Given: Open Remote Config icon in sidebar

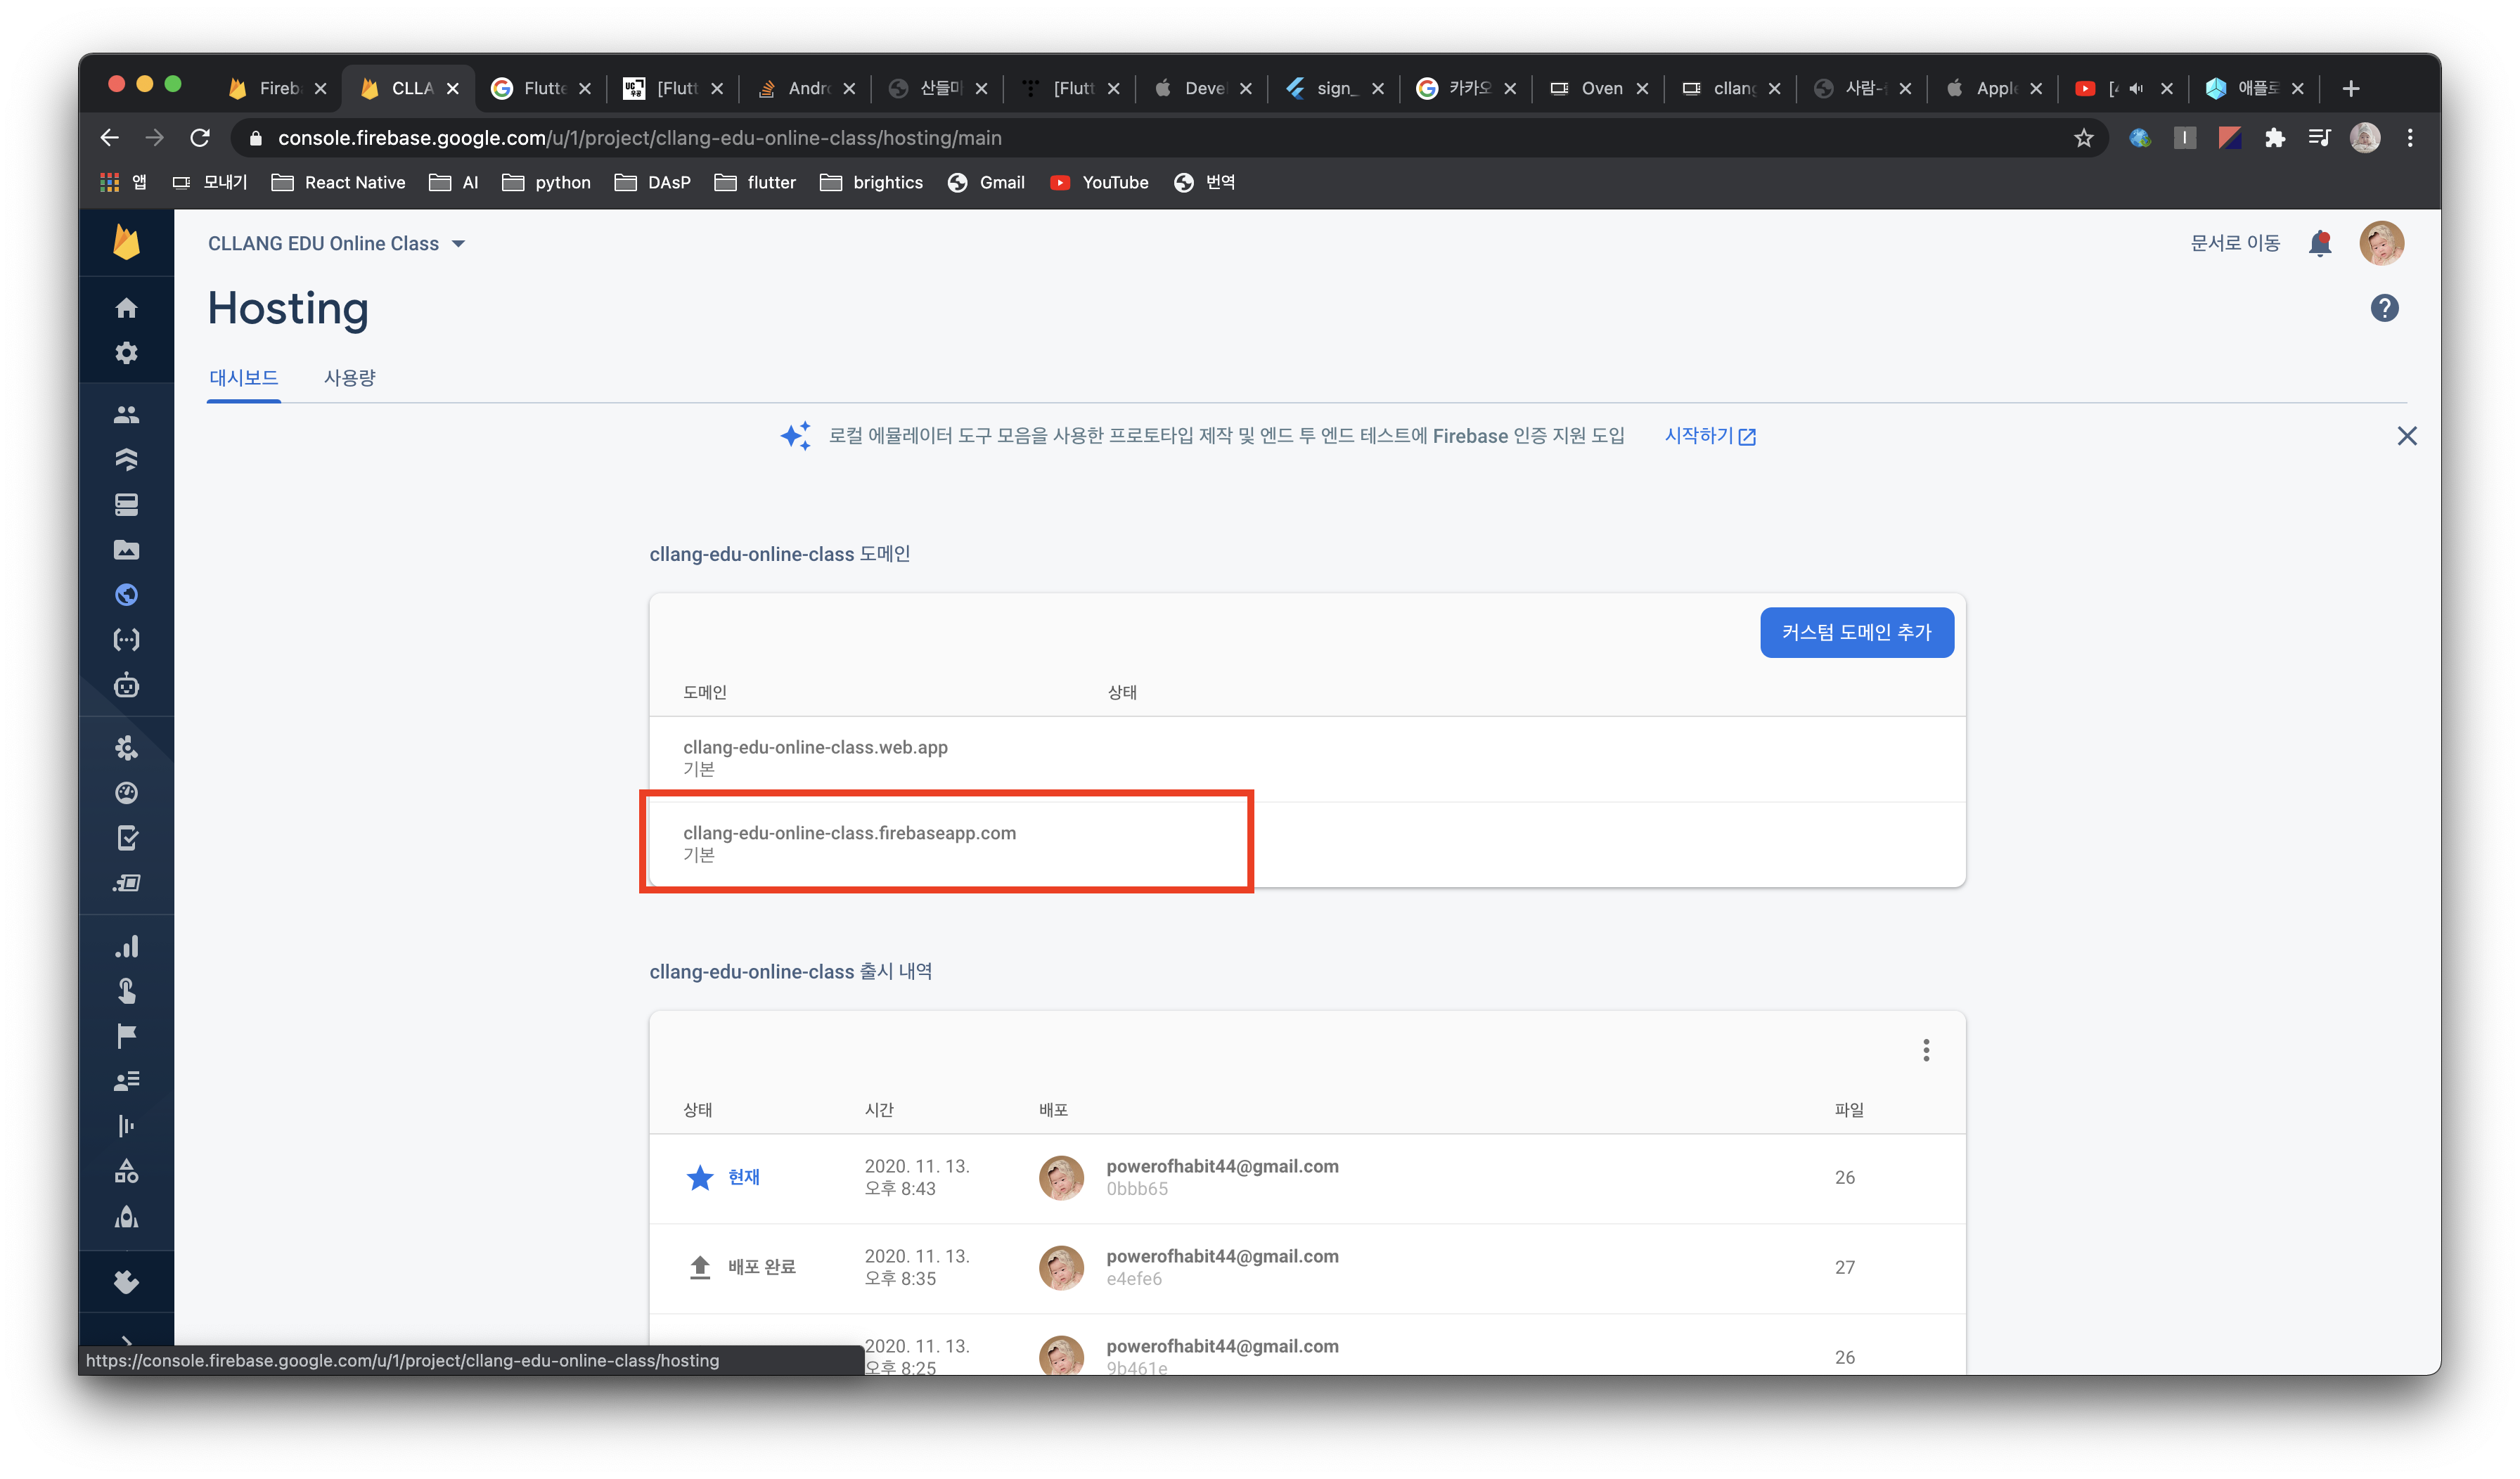Looking at the screenshot, I should pyautogui.click(x=126, y=1126).
